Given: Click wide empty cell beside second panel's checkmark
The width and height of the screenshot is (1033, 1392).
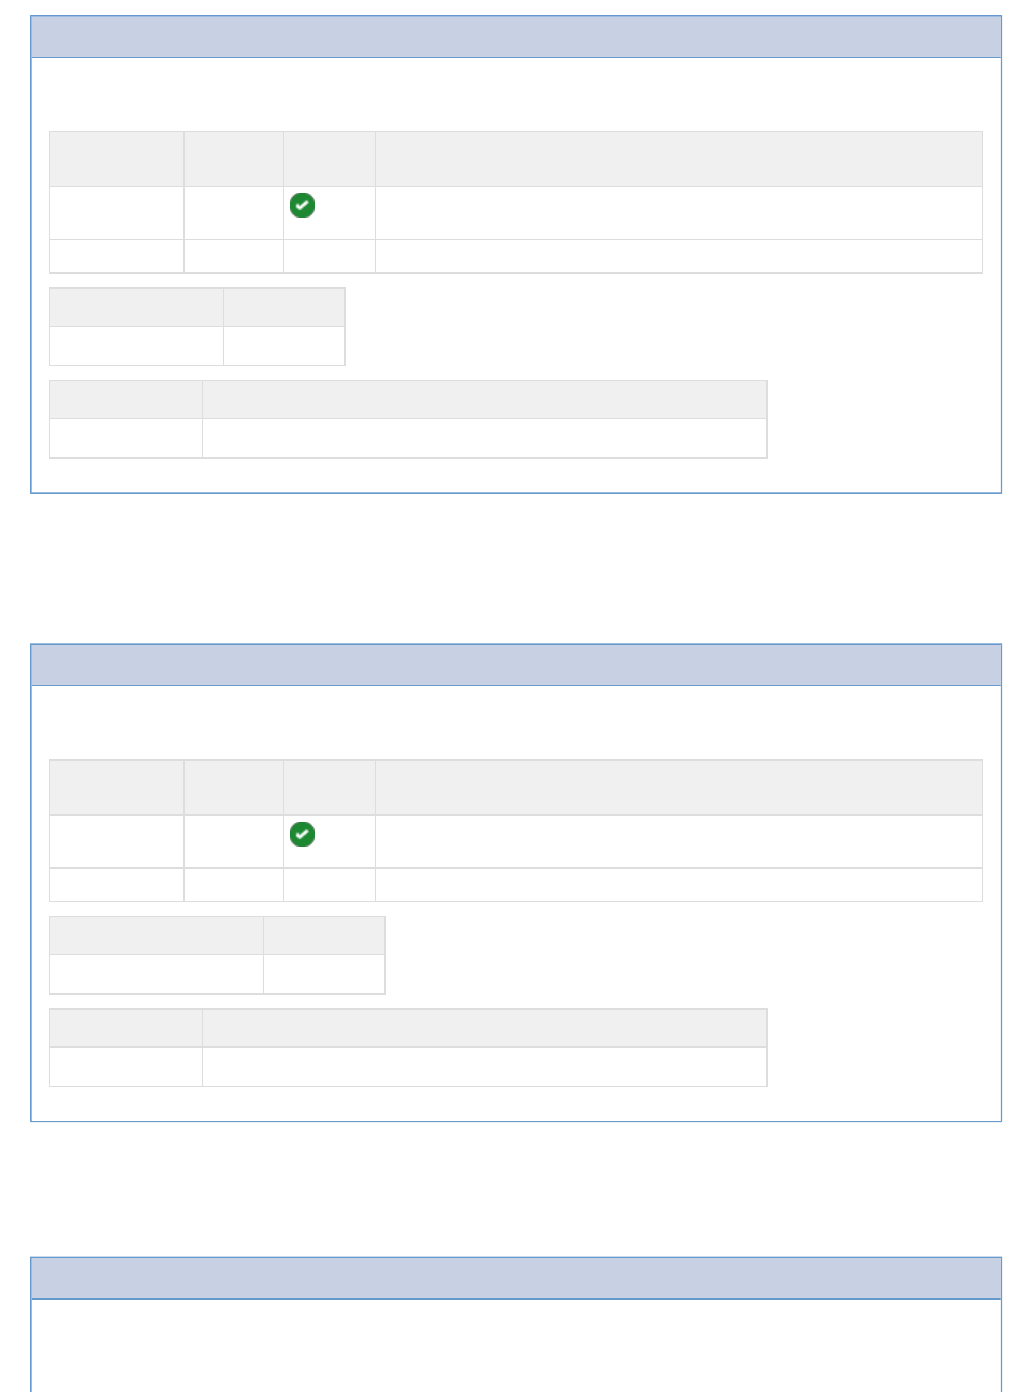Looking at the screenshot, I should tap(679, 841).
